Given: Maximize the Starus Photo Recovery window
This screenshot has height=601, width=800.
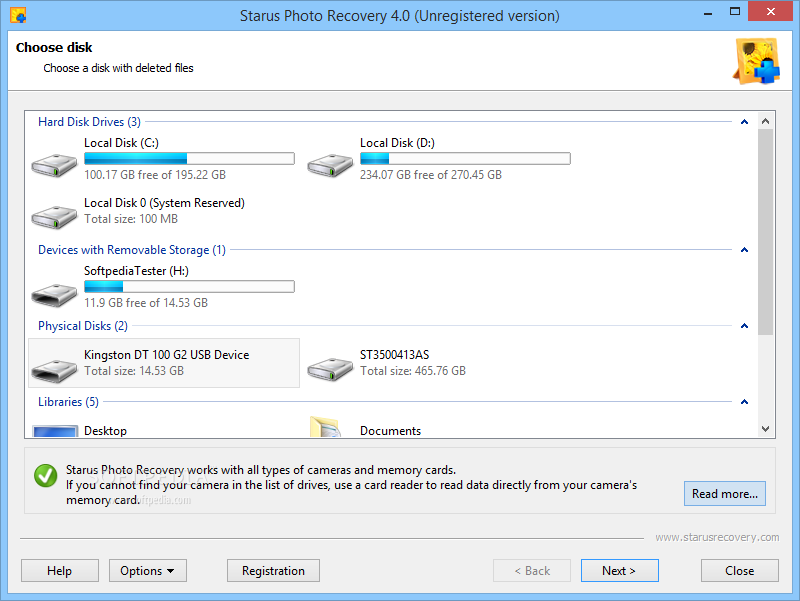Looking at the screenshot, I should (735, 11).
